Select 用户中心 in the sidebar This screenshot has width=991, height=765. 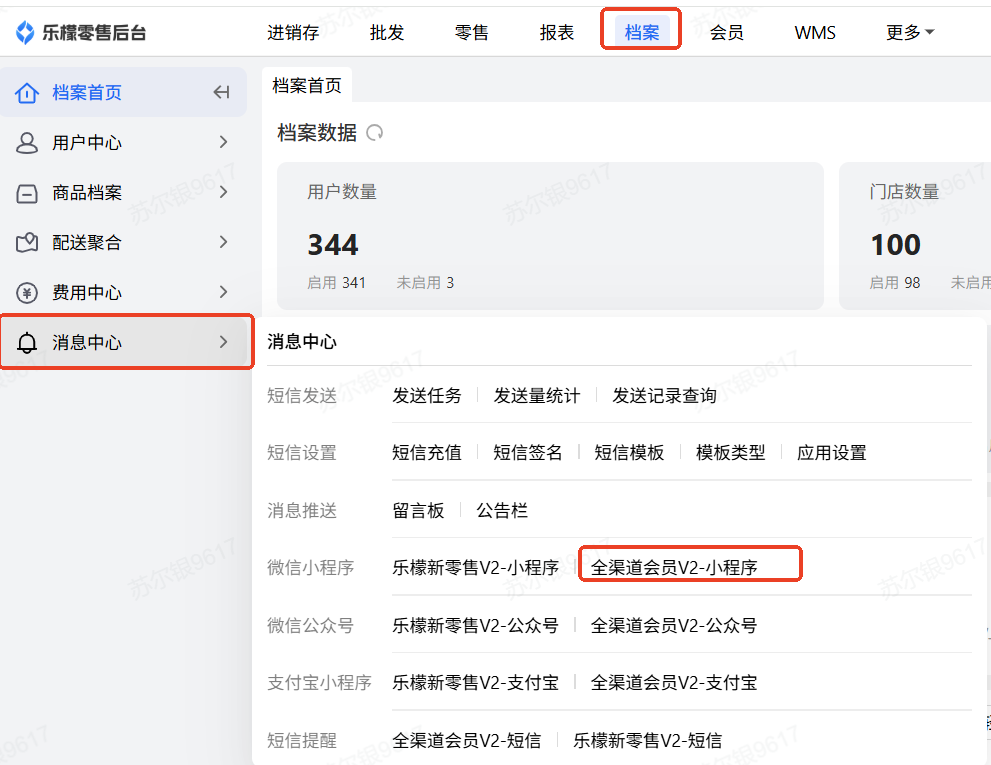[x=123, y=142]
